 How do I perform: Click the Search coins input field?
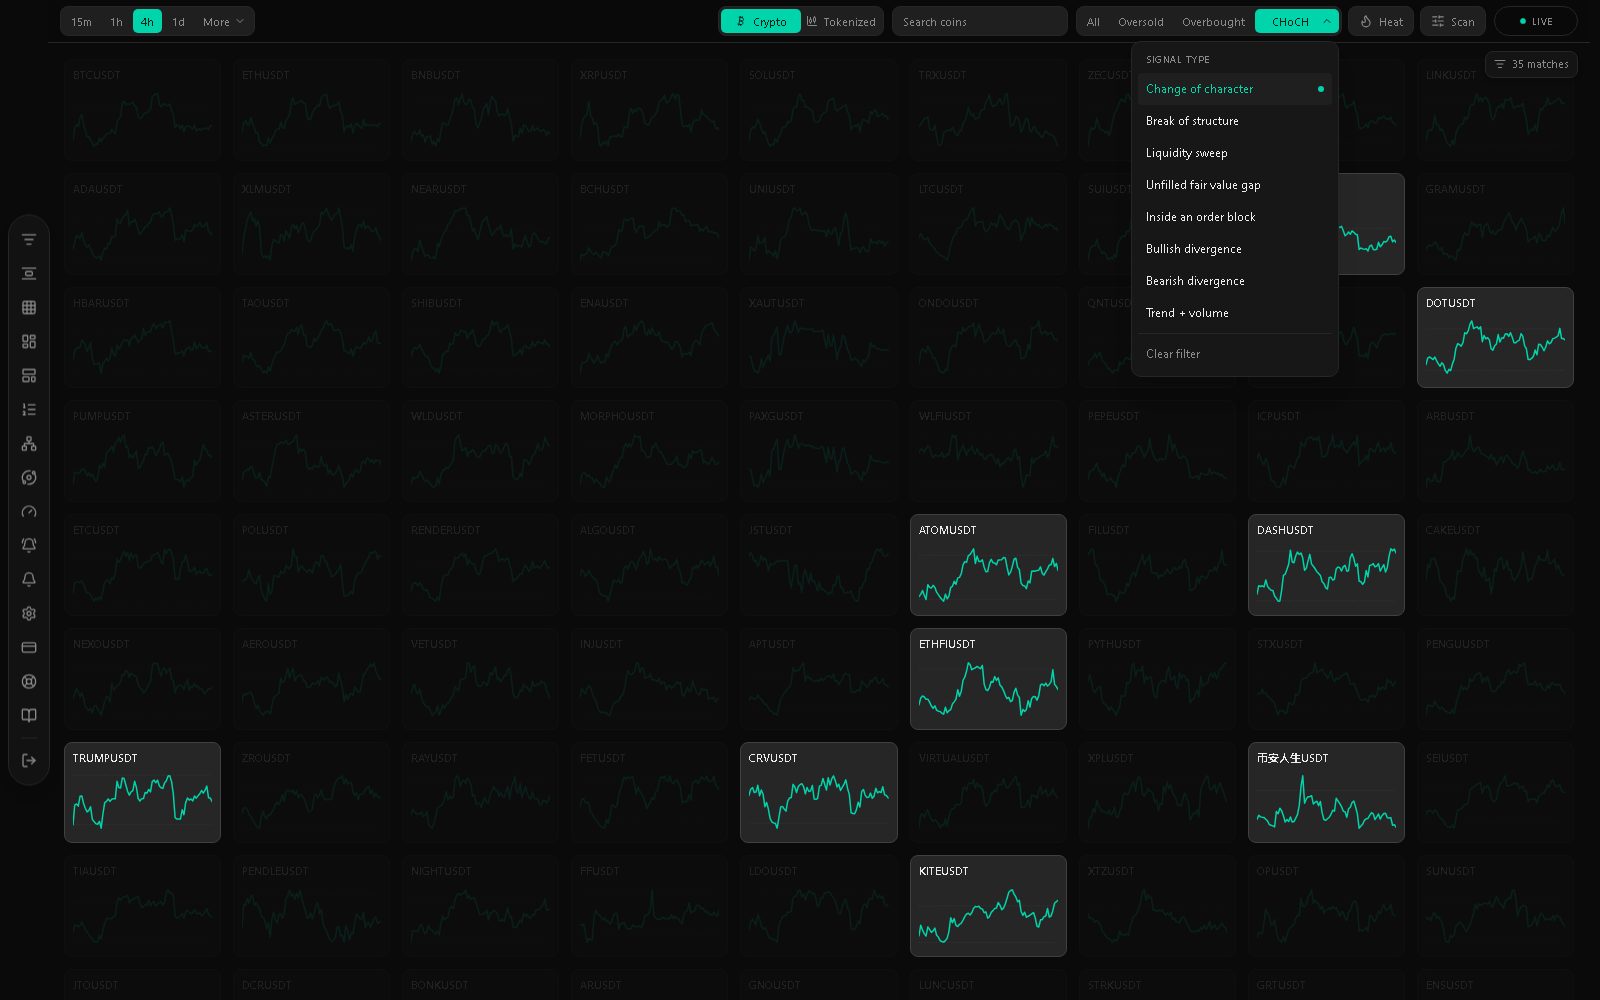coord(979,21)
